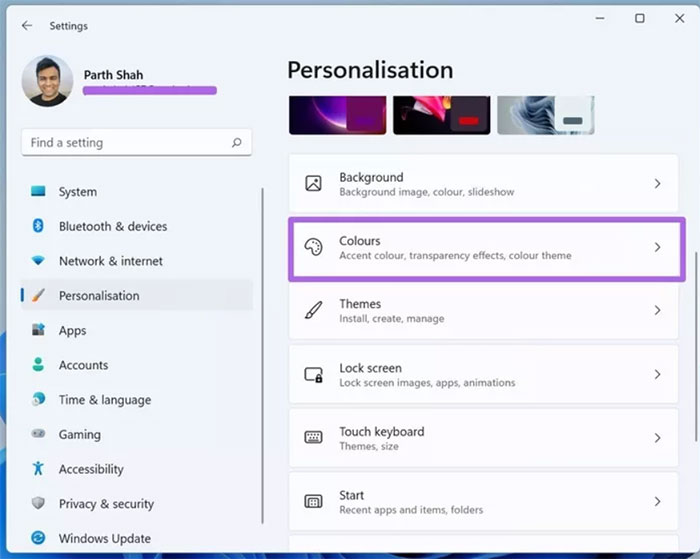700x559 pixels.
Task: Open Apps in the sidebar
Action: (x=72, y=331)
